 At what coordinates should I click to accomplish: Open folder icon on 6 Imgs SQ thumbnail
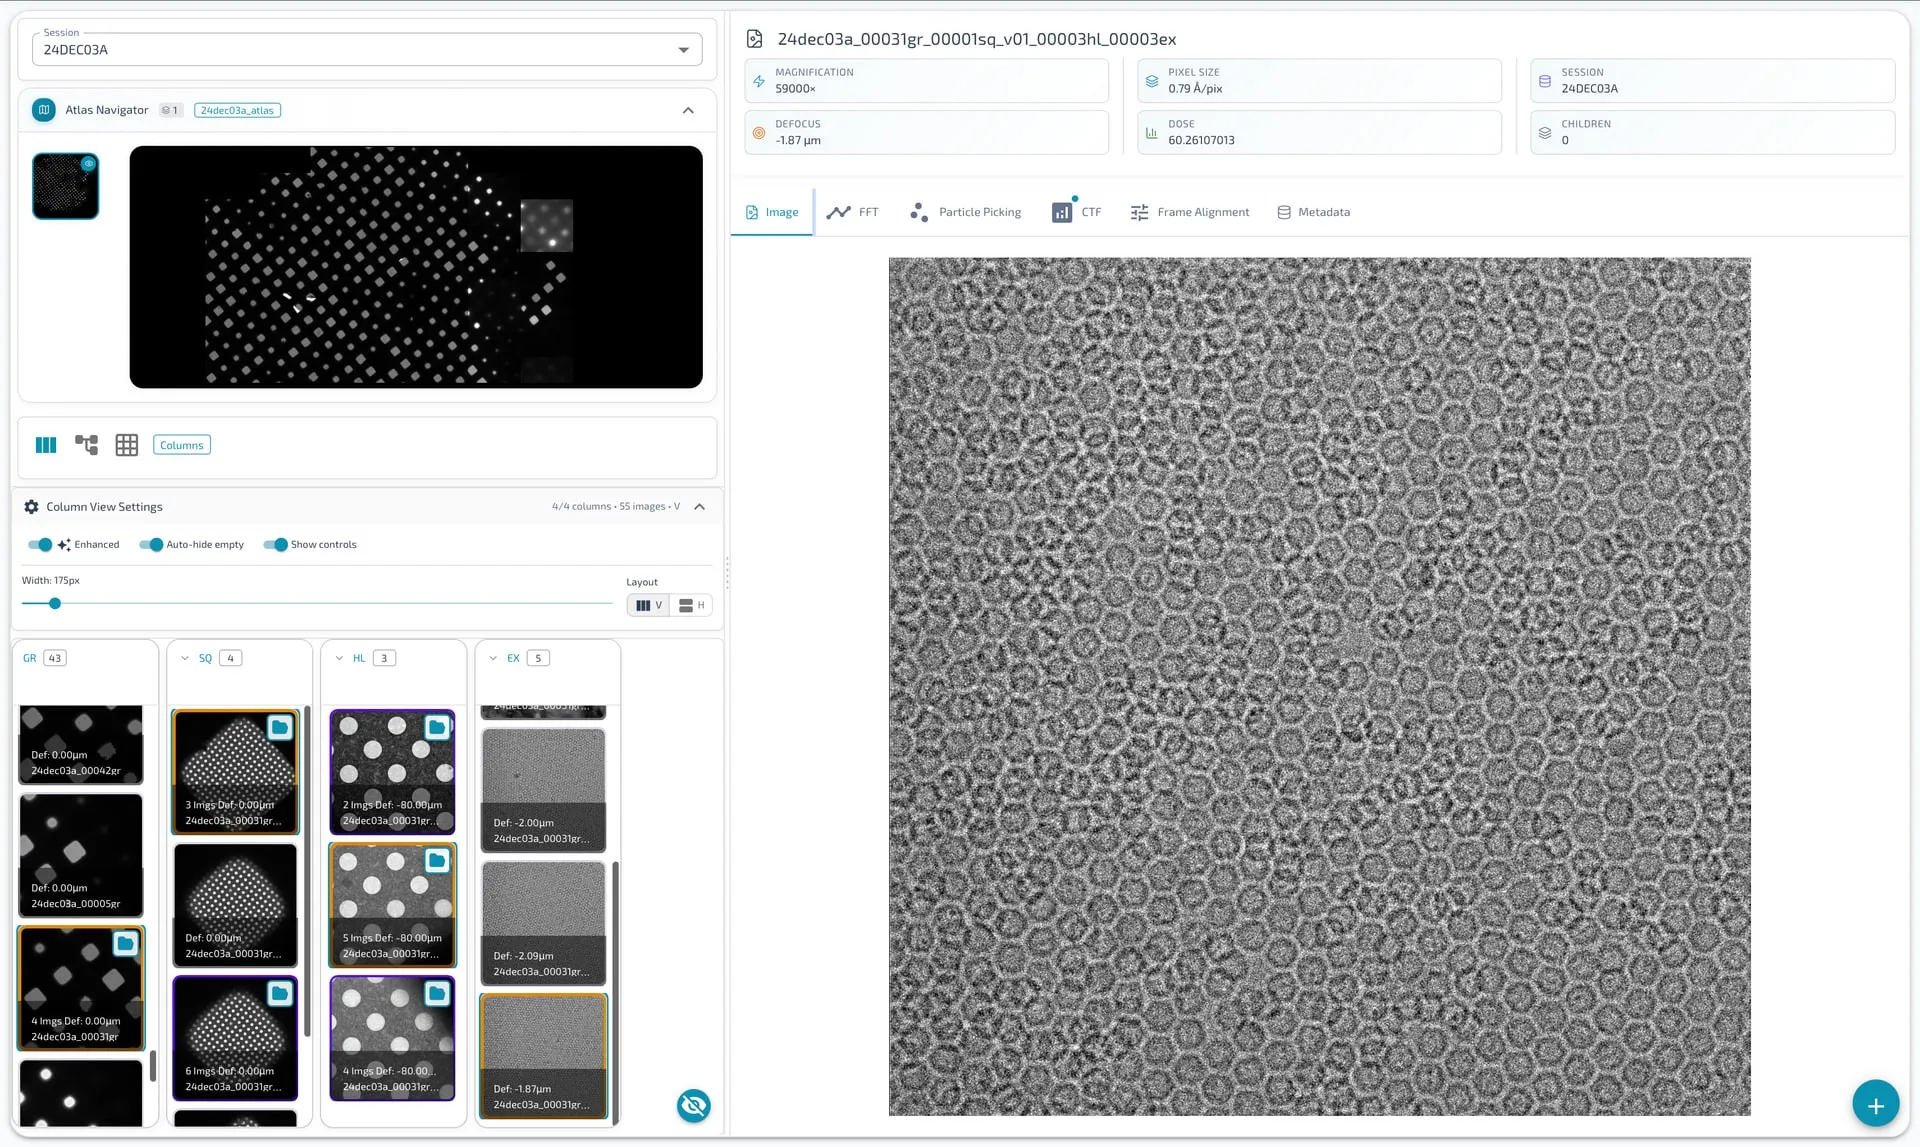coord(280,993)
